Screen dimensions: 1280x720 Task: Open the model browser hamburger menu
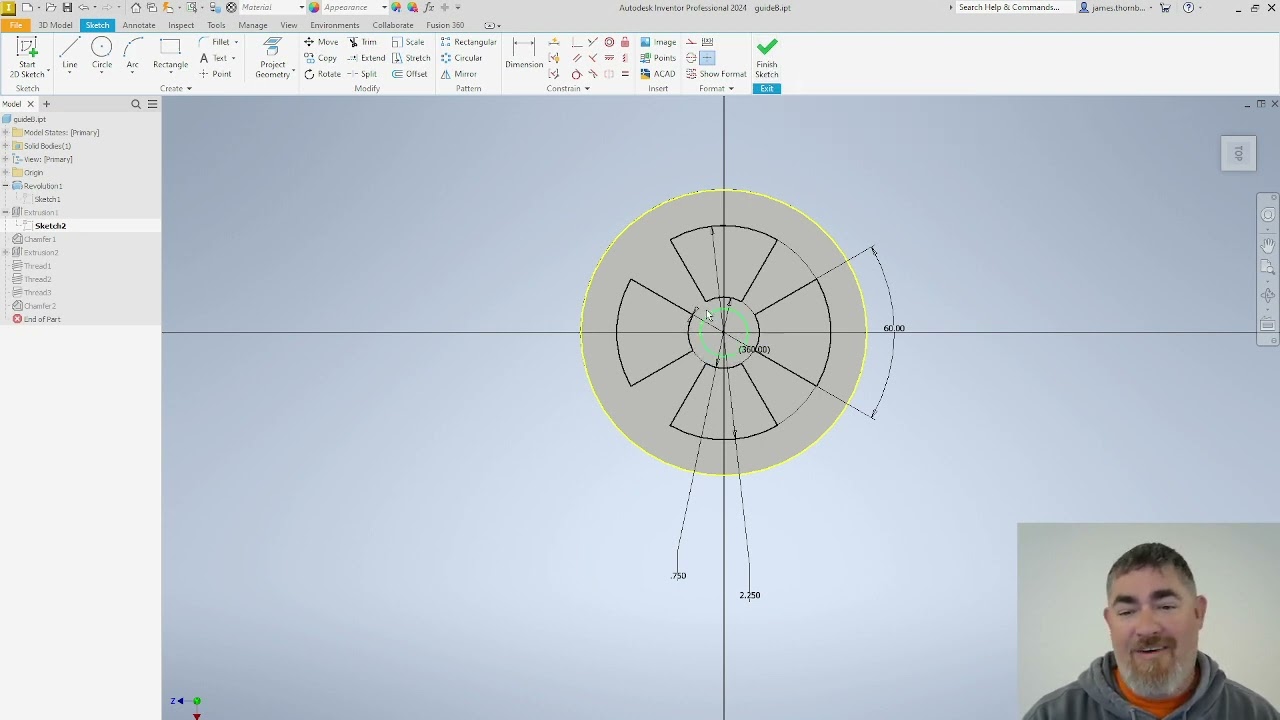pos(152,104)
